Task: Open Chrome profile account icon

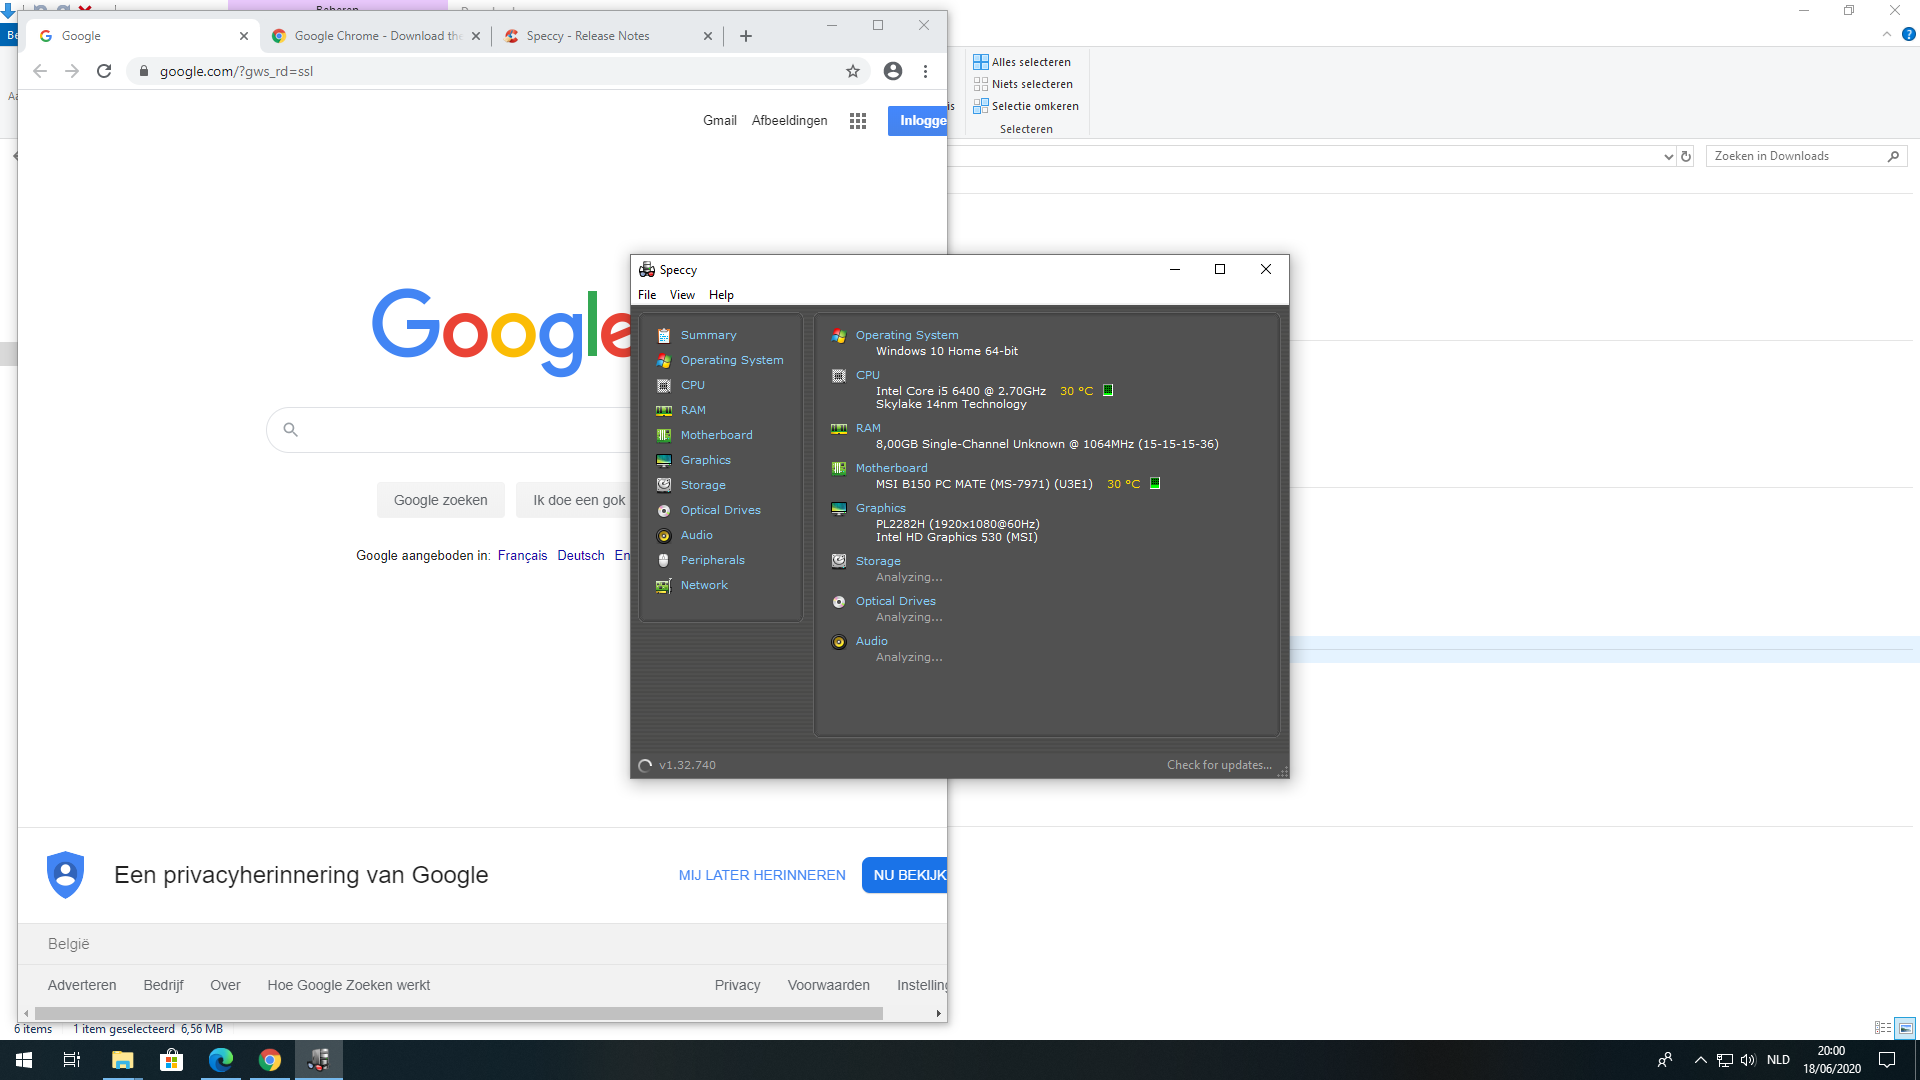Action: pos(893,71)
